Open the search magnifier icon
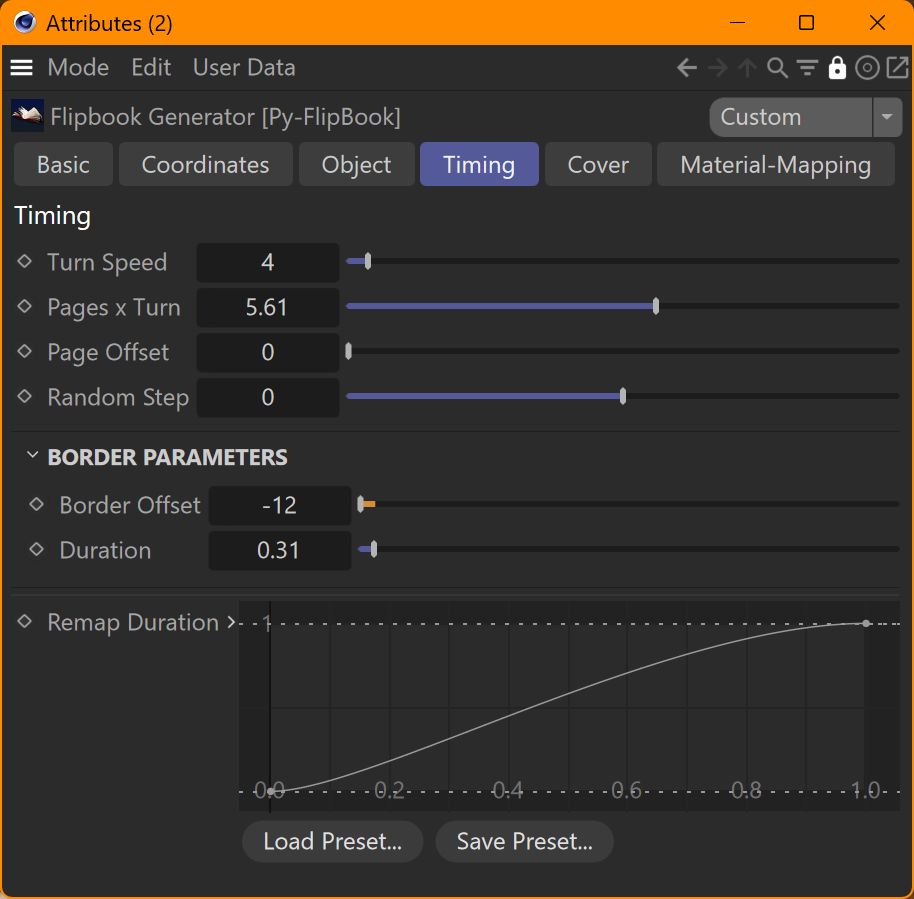914x899 pixels. pos(777,68)
